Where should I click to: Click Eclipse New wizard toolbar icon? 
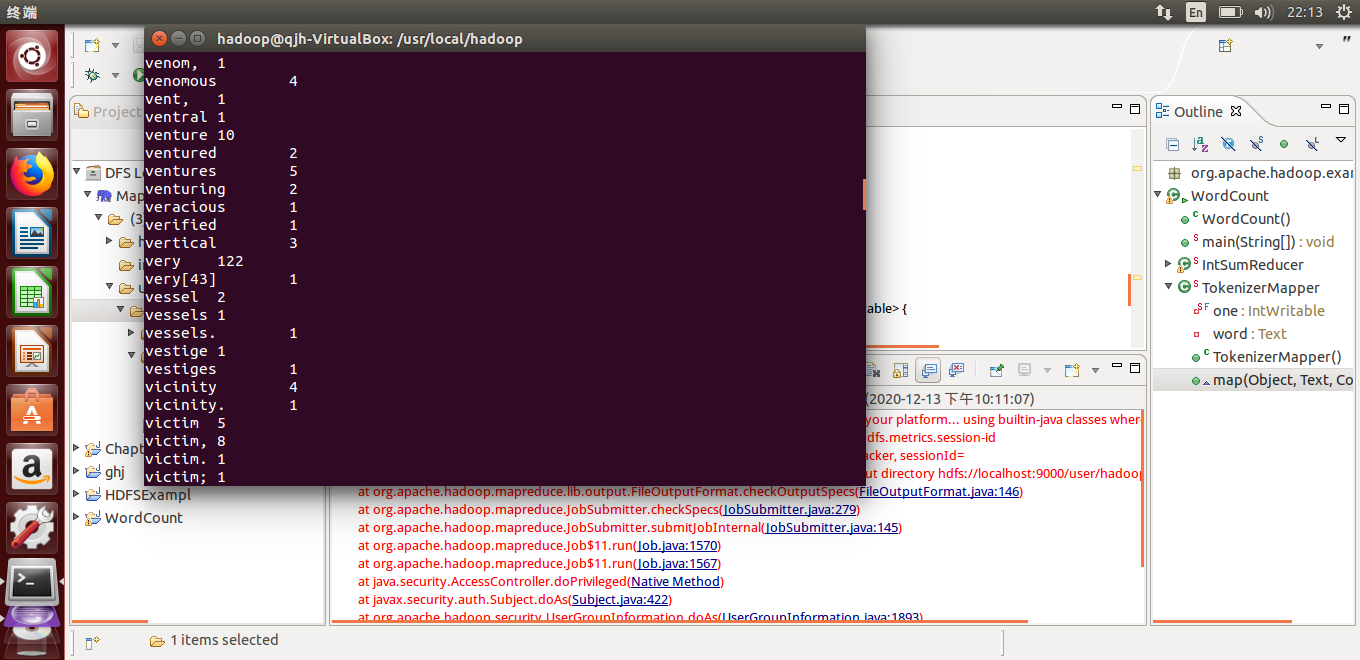(x=92, y=45)
